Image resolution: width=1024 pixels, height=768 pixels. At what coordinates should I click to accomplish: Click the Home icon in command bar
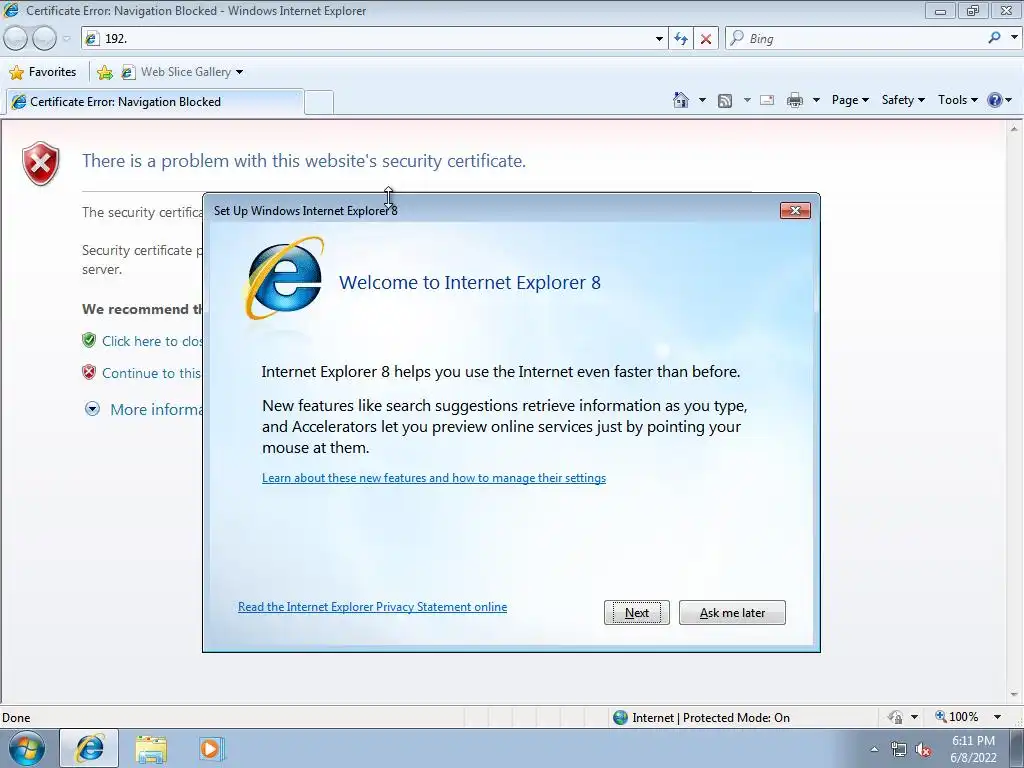[680, 100]
